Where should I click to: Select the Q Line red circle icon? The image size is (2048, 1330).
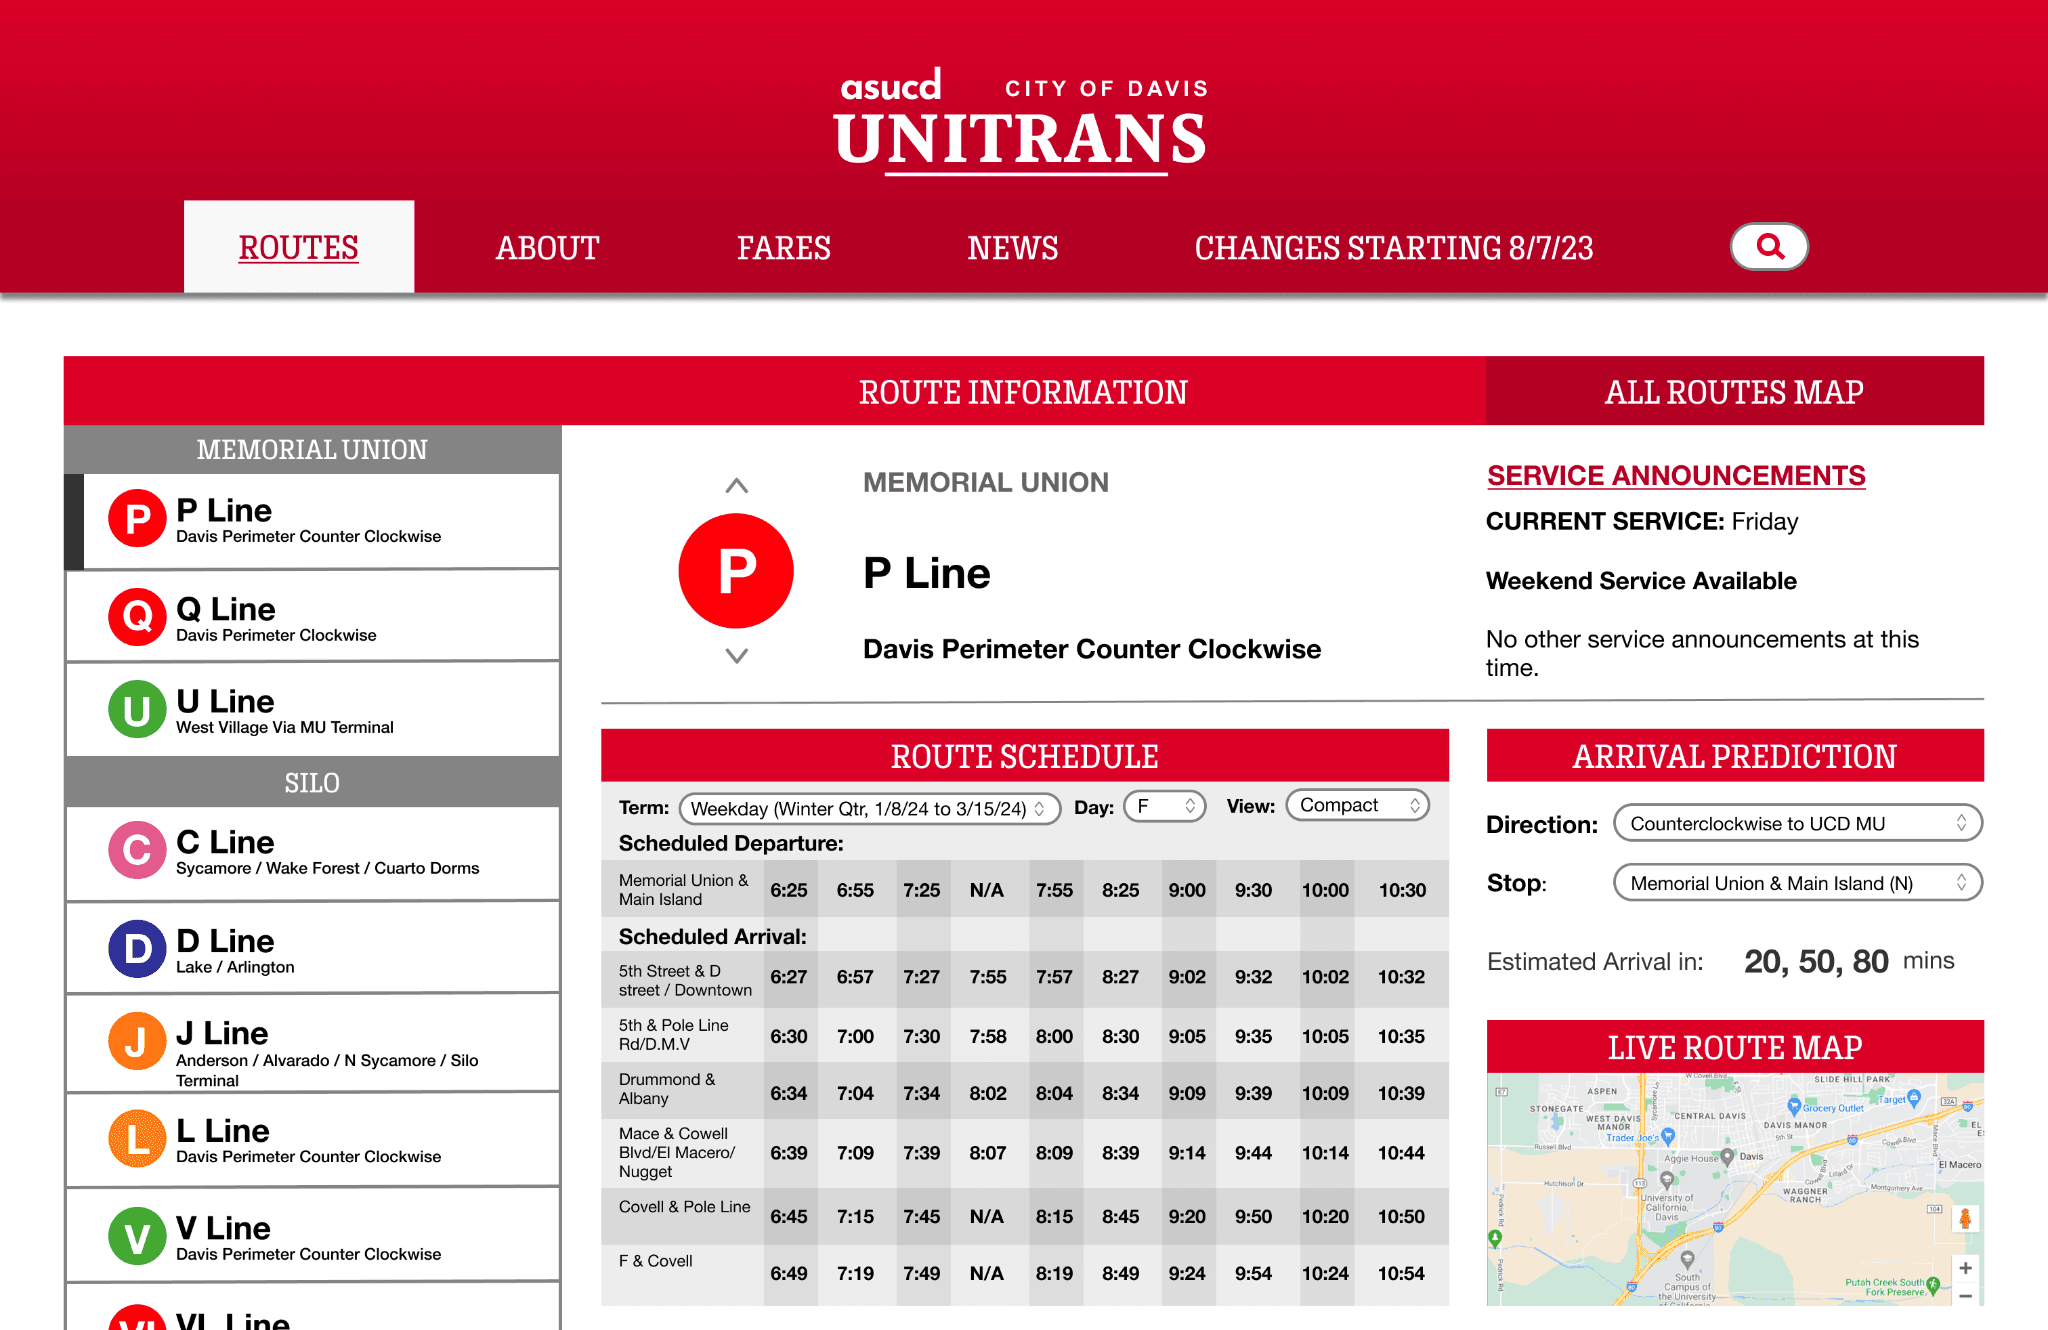137,617
